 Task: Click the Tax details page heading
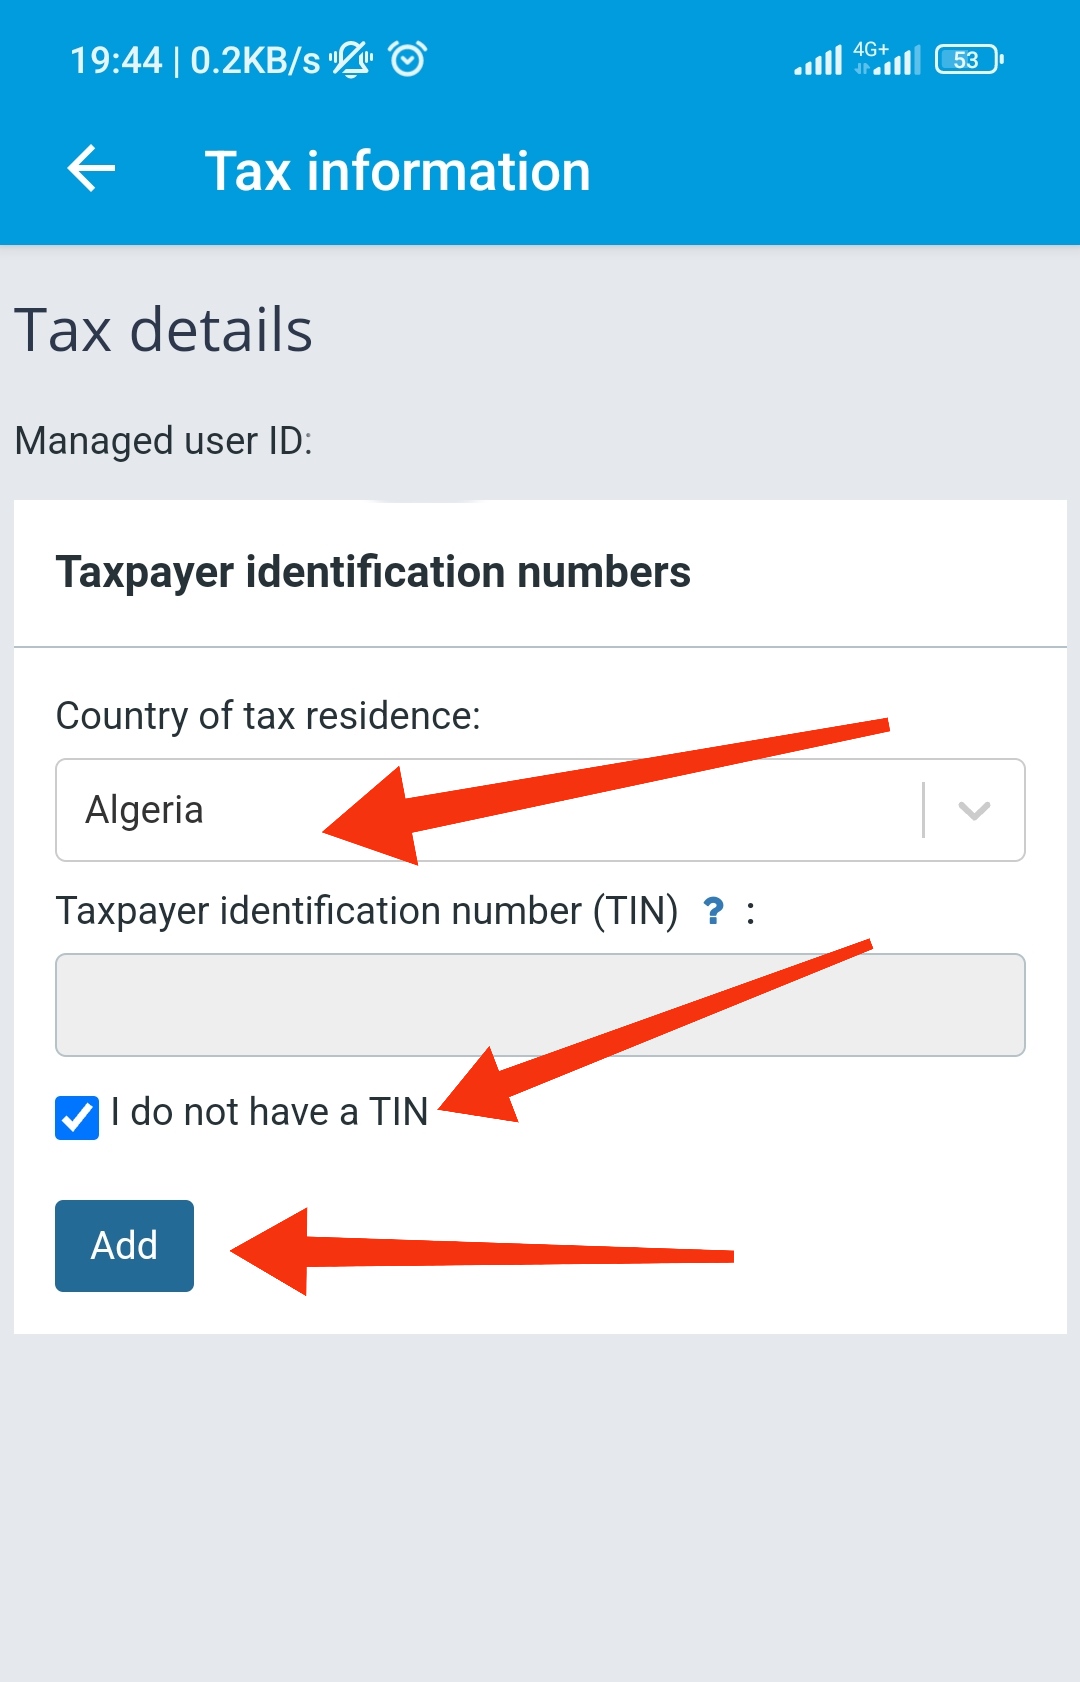click(163, 330)
